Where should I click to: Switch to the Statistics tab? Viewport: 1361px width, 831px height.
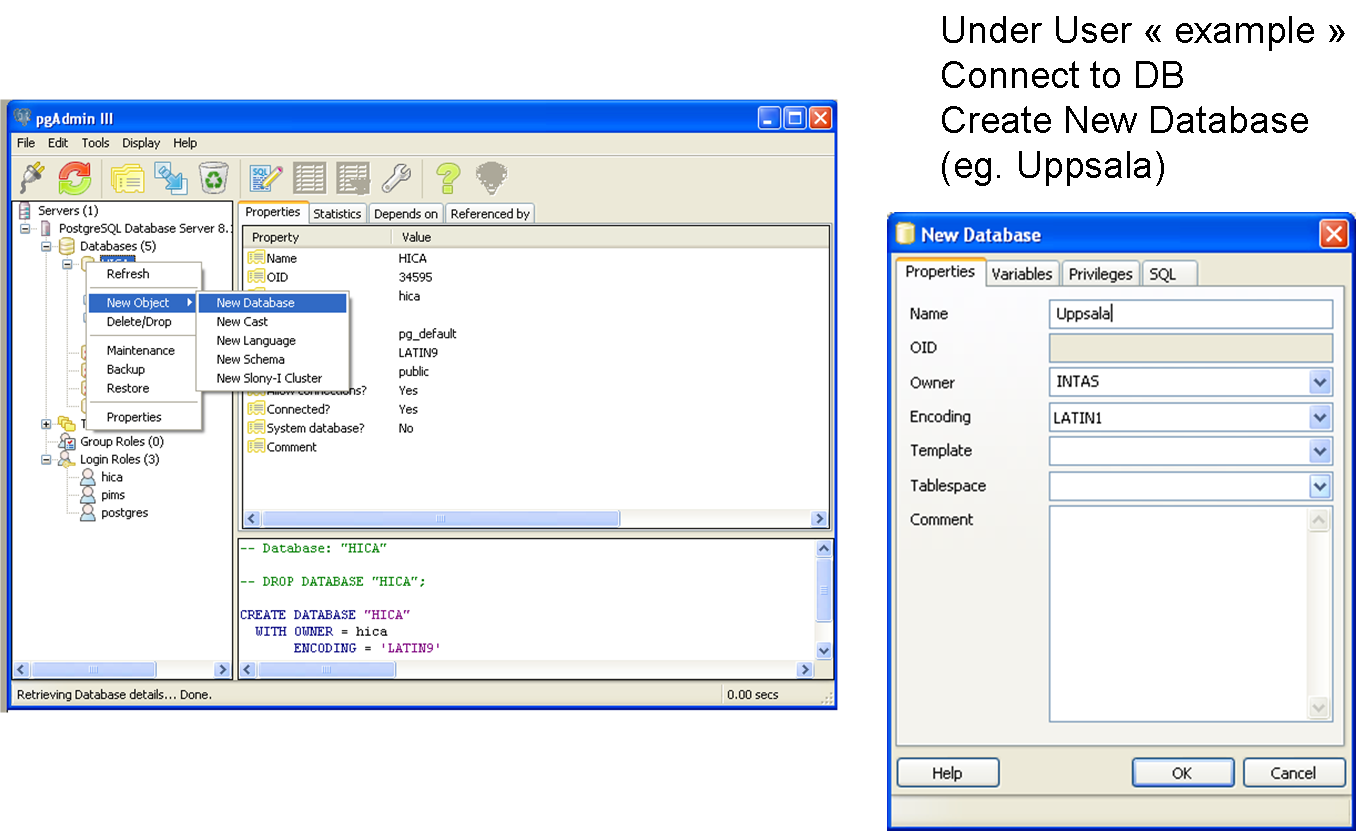(x=337, y=214)
